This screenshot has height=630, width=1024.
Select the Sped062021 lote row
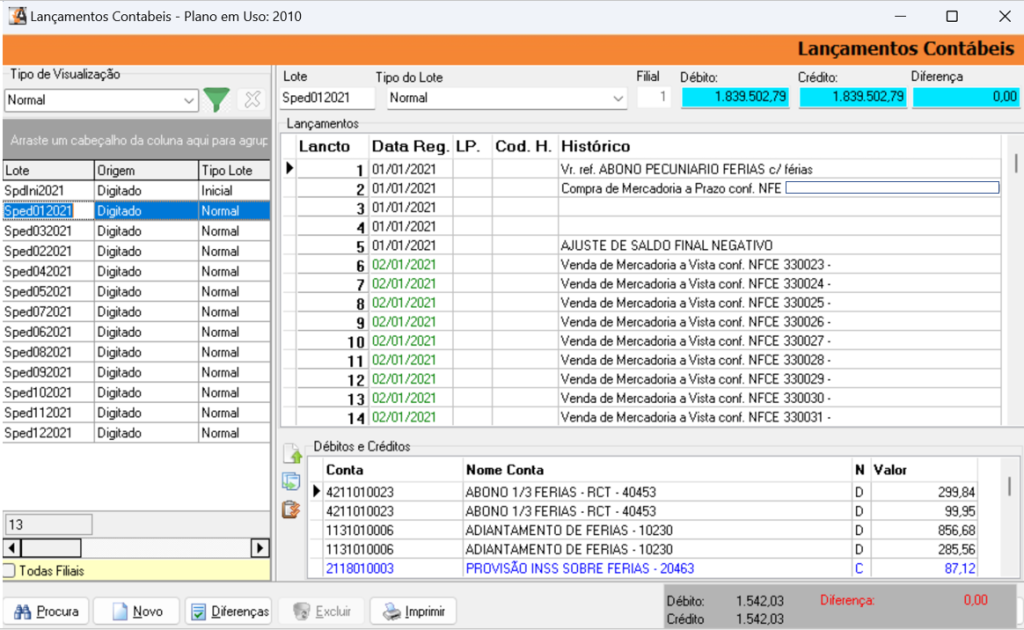point(136,332)
